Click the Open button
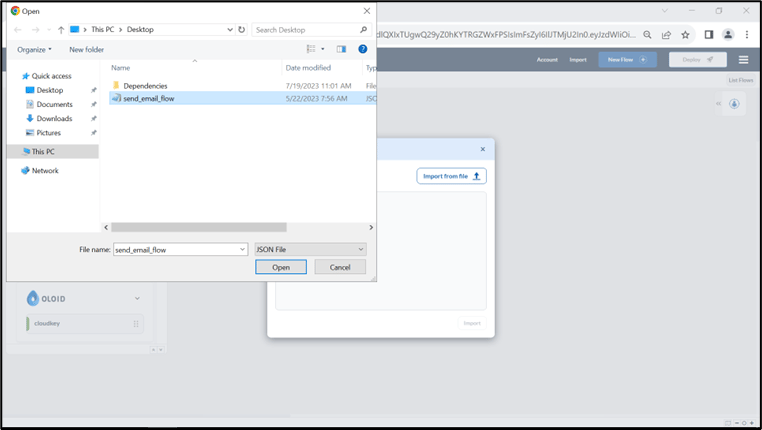762x430 pixels. 281,267
